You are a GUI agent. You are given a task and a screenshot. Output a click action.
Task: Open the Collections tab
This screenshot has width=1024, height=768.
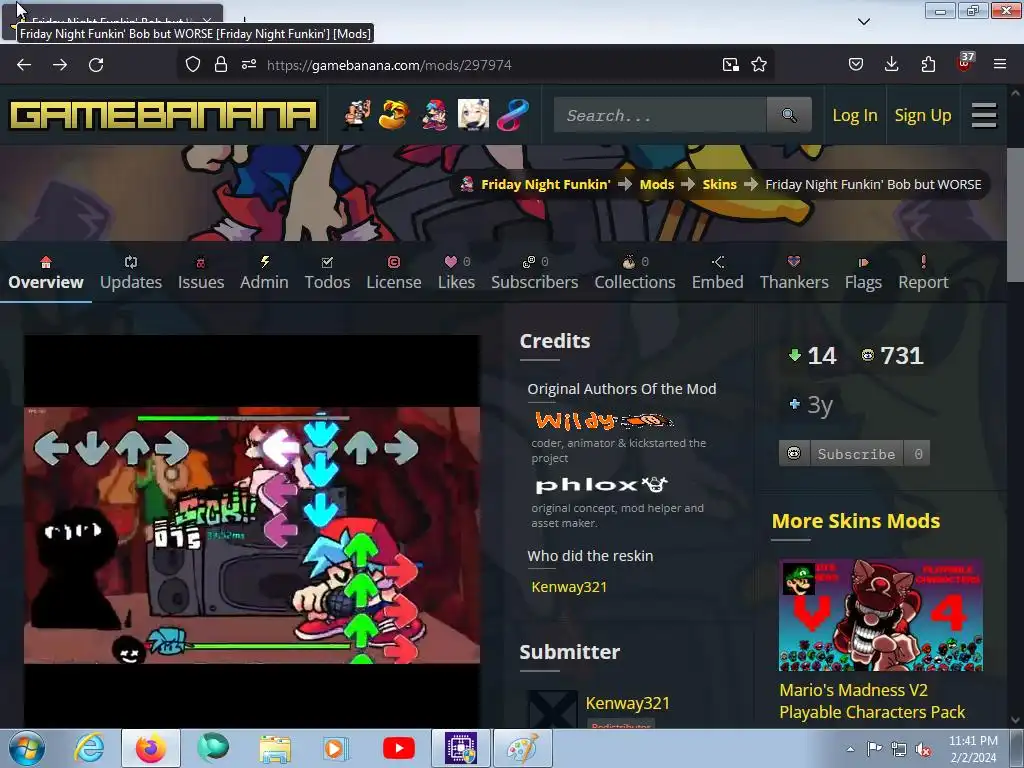pyautogui.click(x=635, y=274)
